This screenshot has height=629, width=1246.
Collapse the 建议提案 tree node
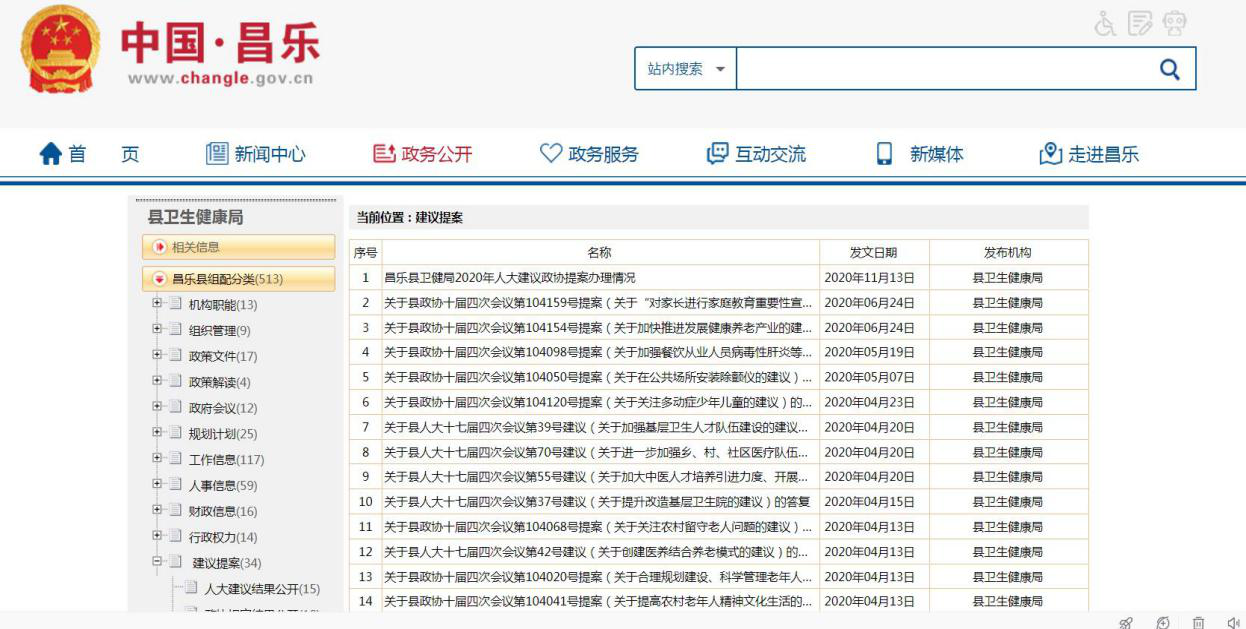pyautogui.click(x=157, y=562)
